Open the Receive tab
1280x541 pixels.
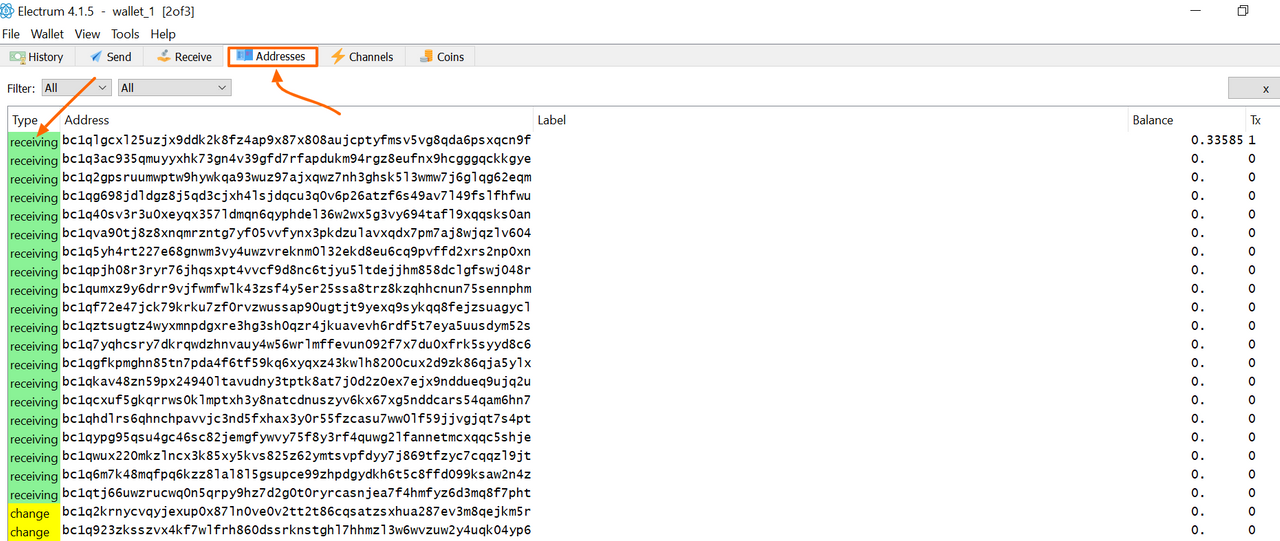(x=183, y=57)
